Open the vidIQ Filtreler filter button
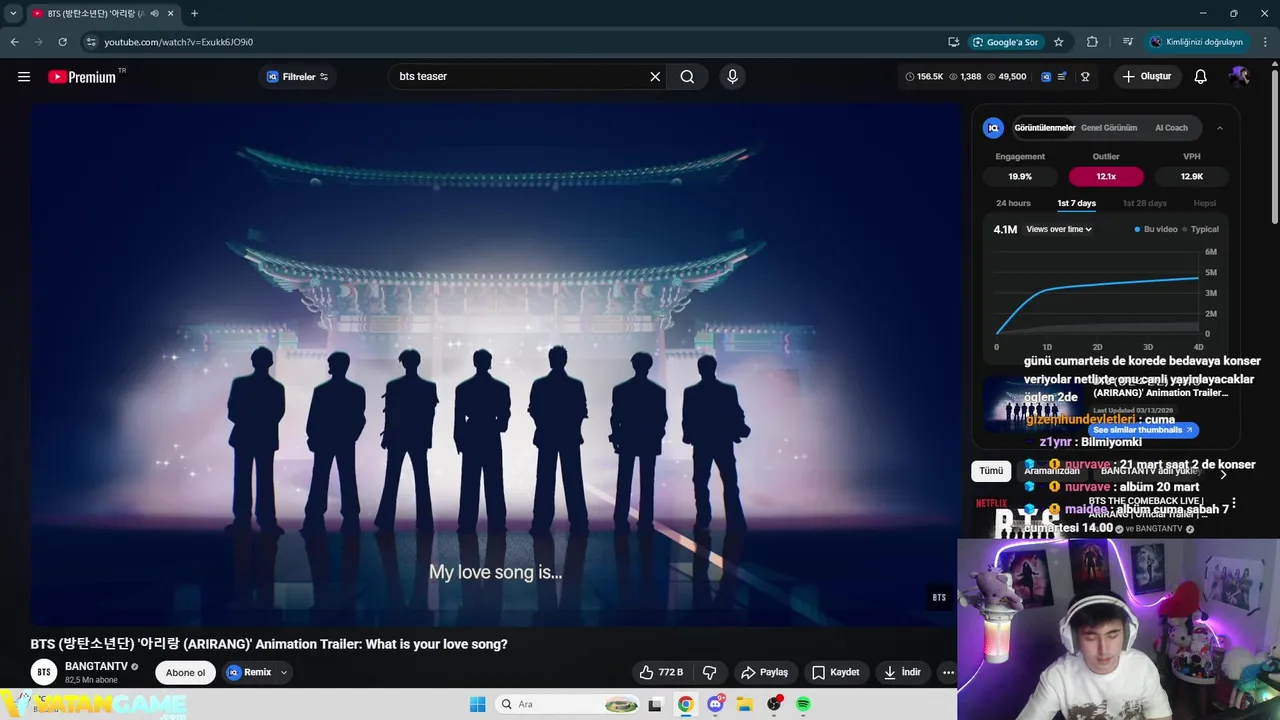Image resolution: width=1280 pixels, height=720 pixels. (x=297, y=77)
